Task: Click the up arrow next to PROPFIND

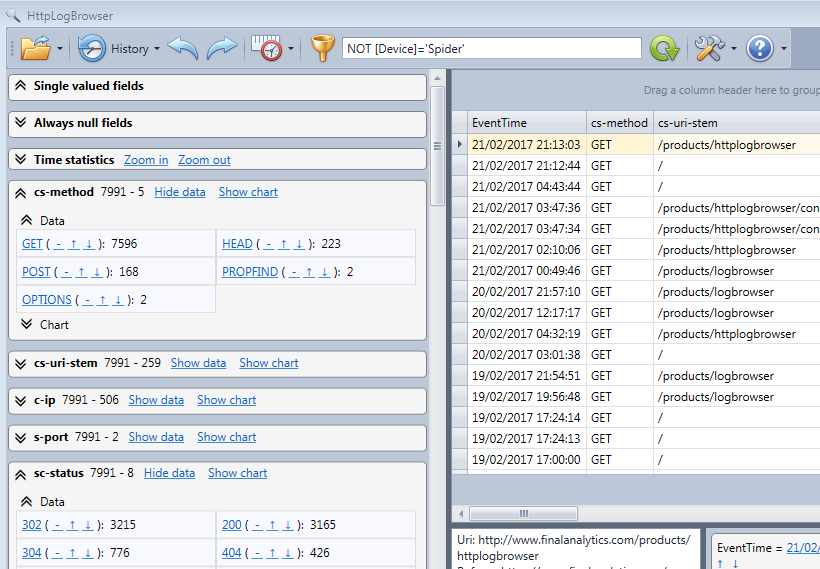Action: tap(309, 272)
